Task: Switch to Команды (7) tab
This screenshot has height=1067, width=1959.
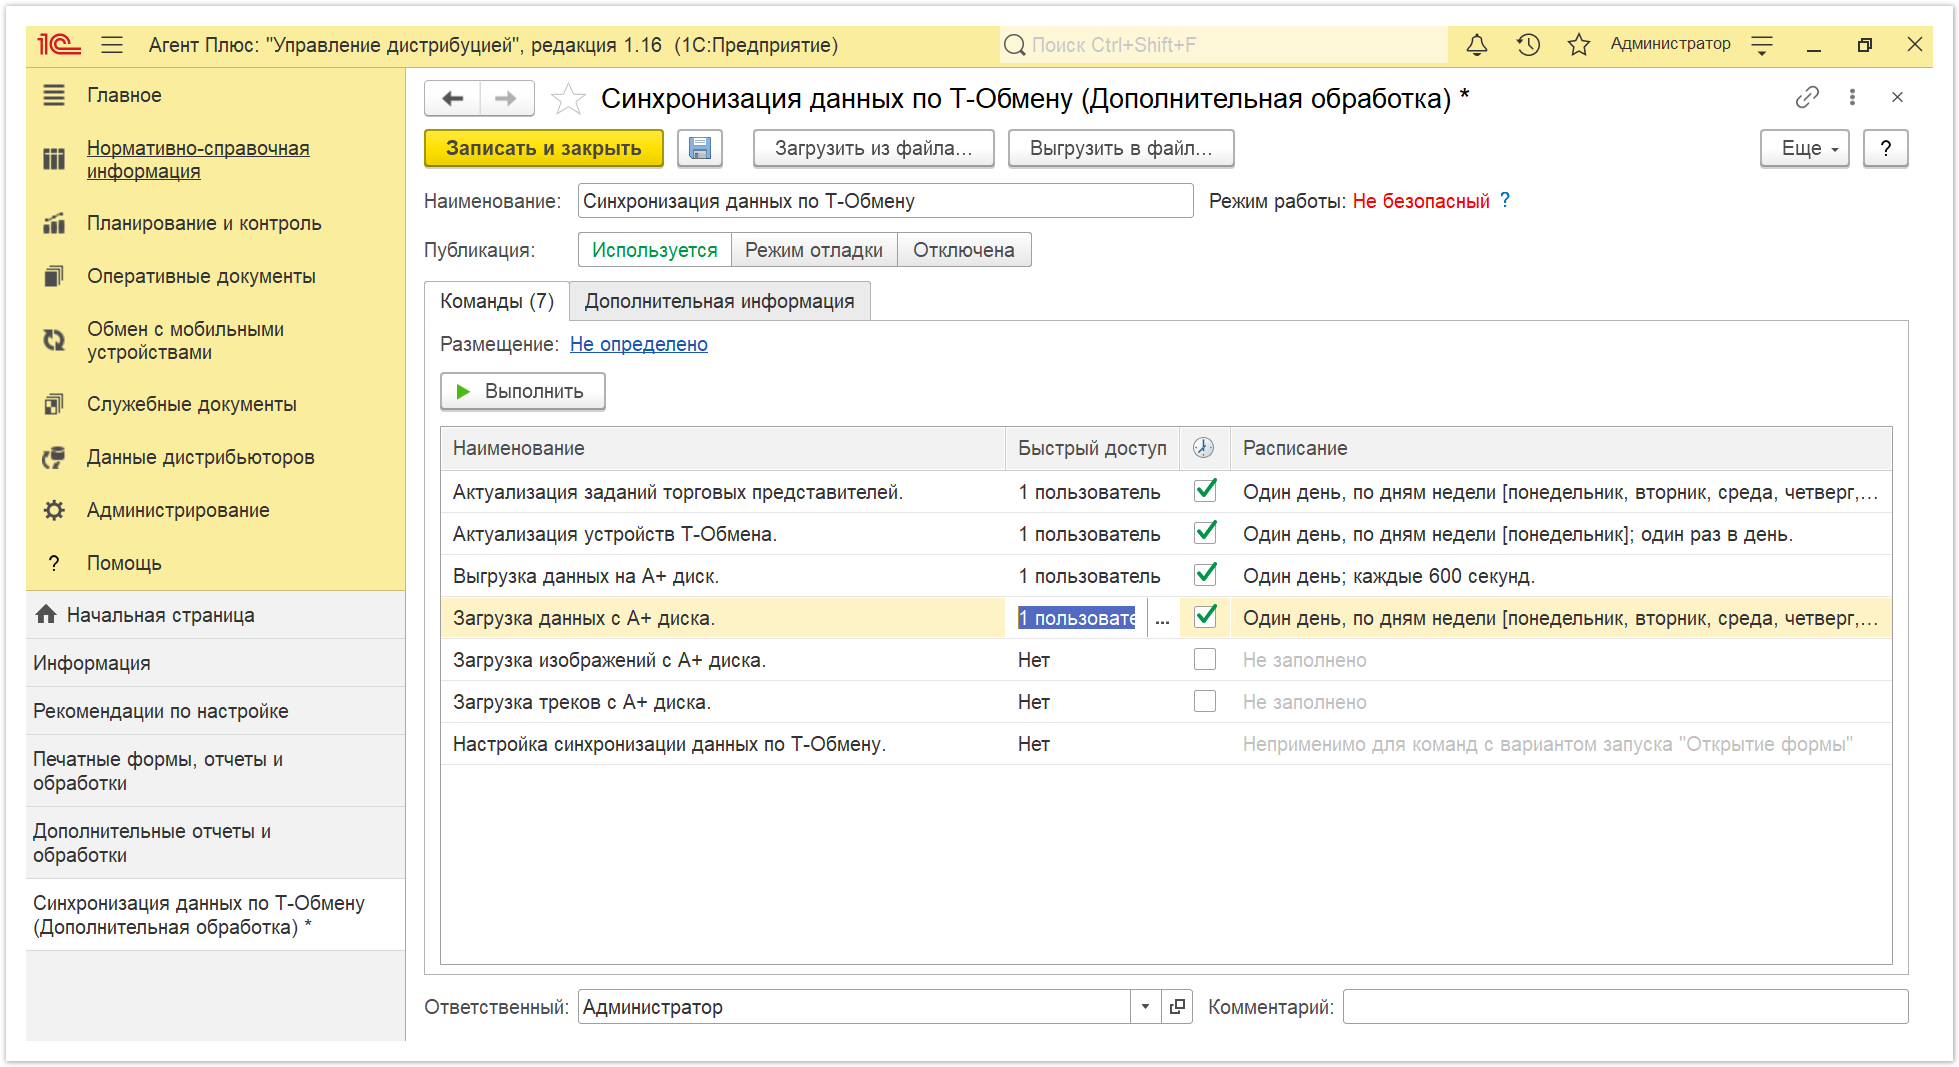Action: [497, 301]
